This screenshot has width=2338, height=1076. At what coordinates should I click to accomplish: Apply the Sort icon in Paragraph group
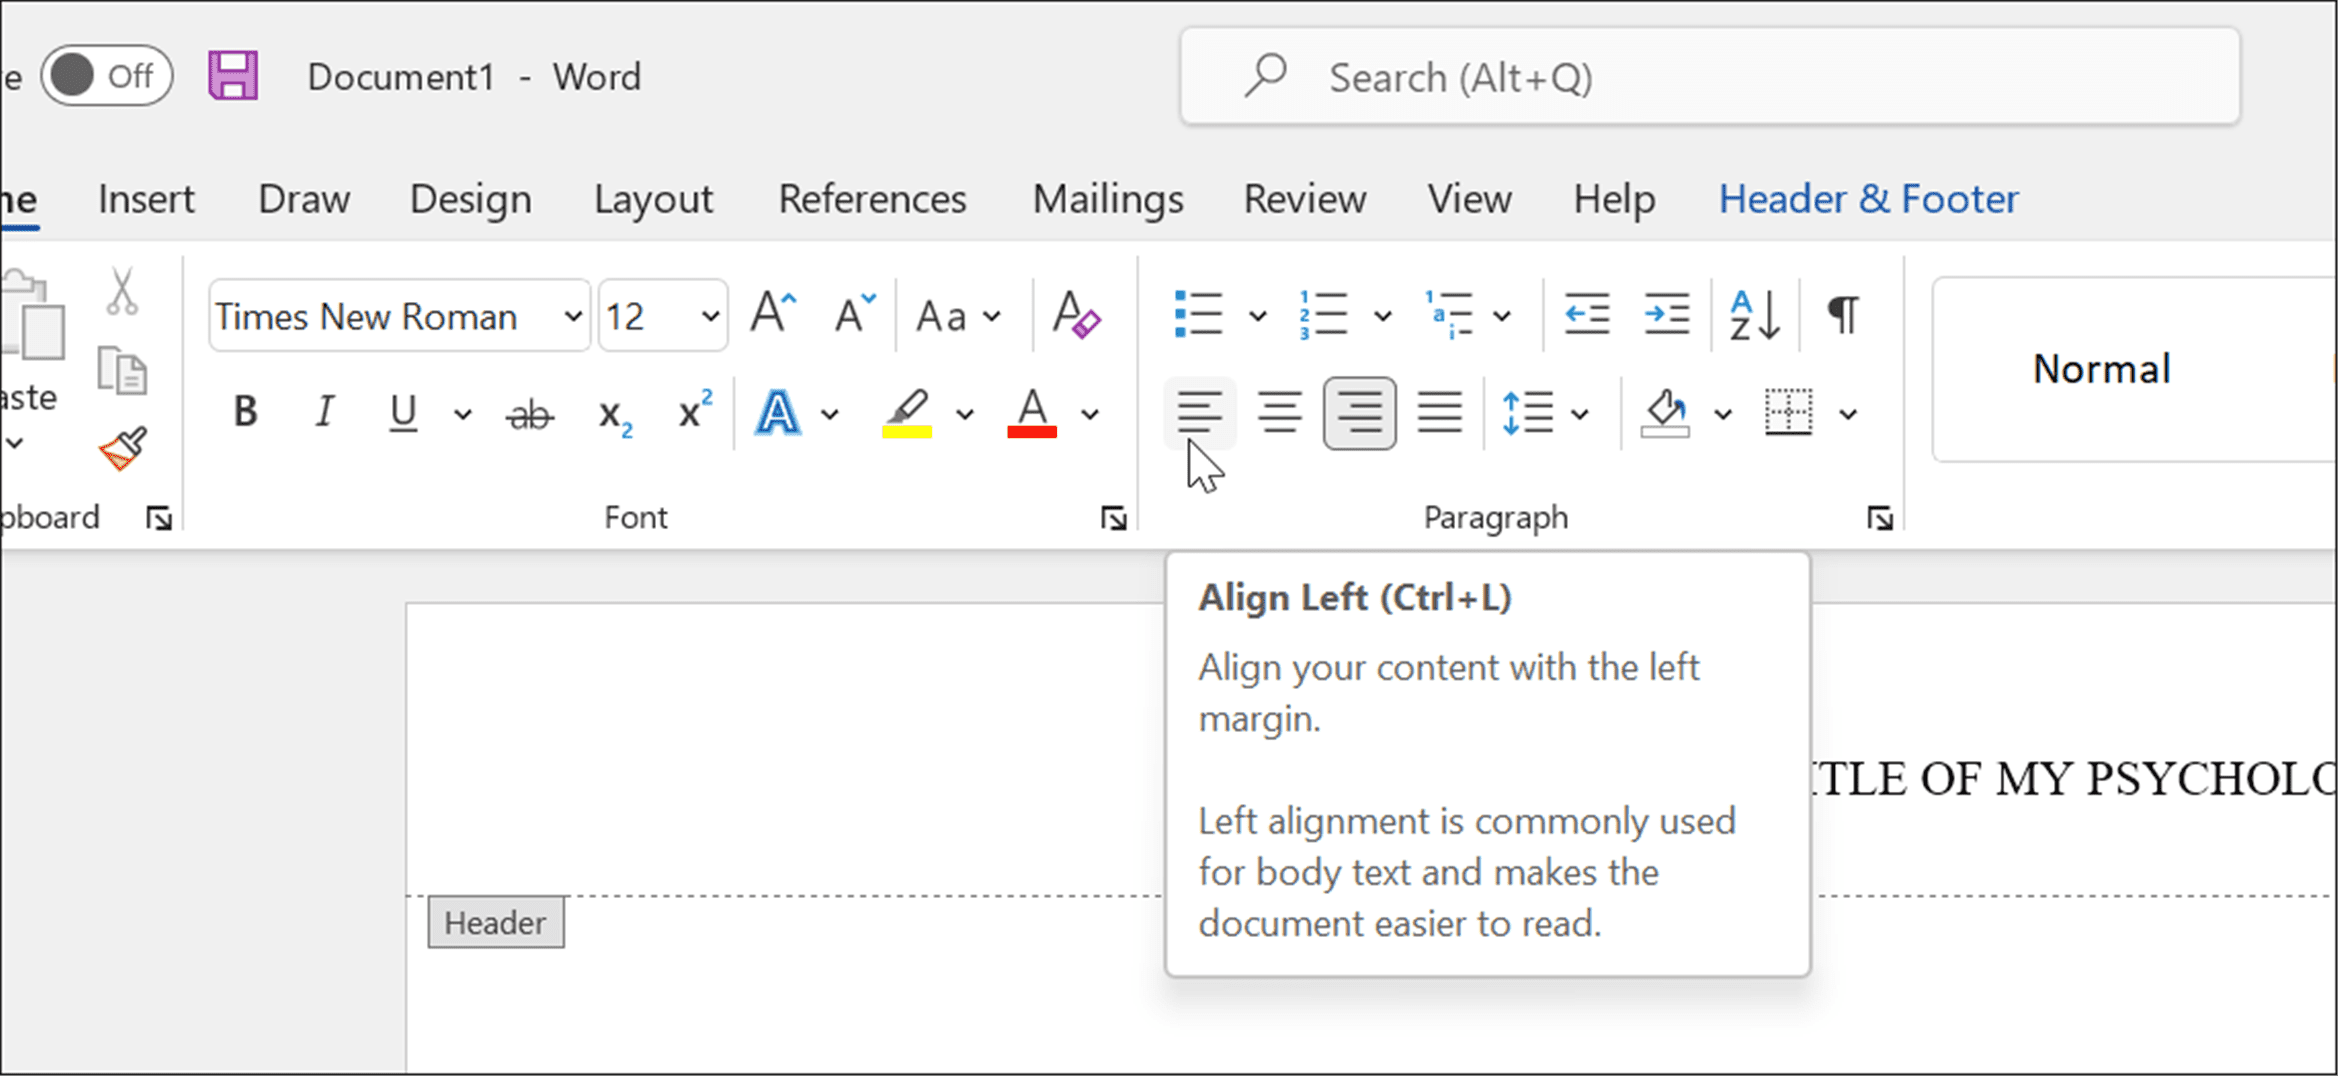pos(1755,314)
